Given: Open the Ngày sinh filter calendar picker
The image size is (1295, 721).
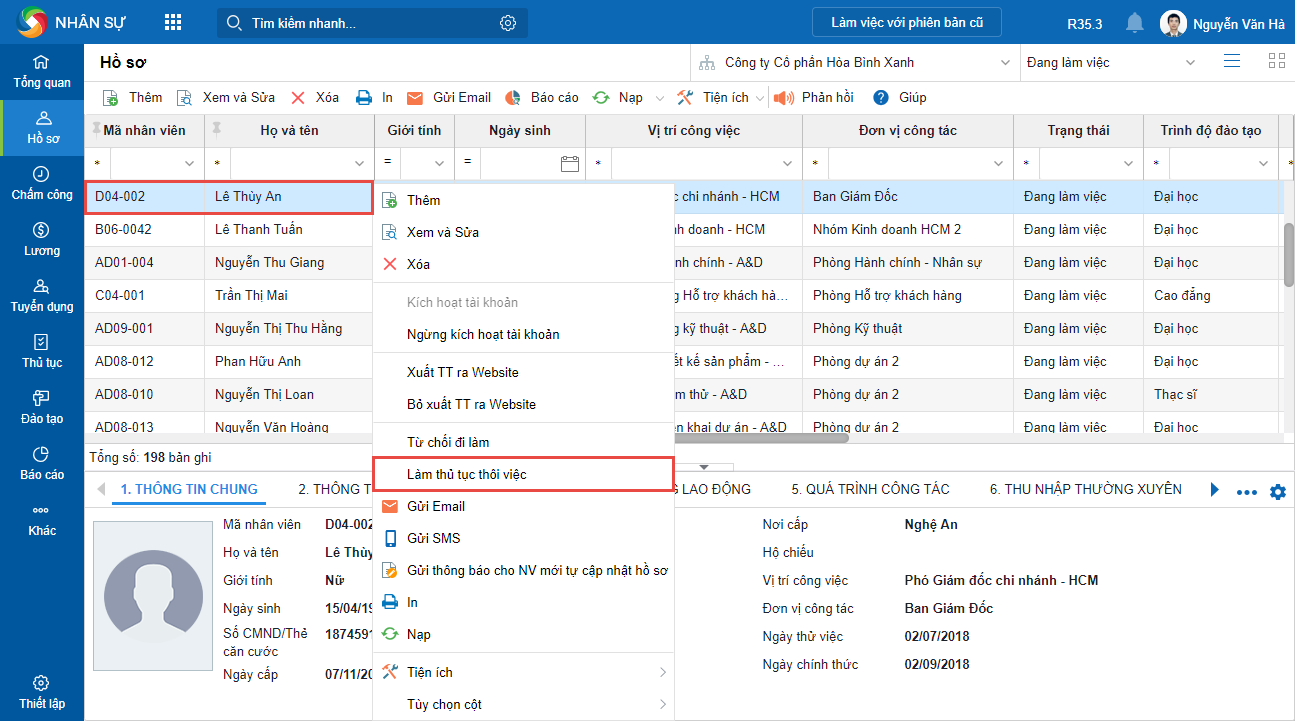Looking at the screenshot, I should [x=570, y=163].
